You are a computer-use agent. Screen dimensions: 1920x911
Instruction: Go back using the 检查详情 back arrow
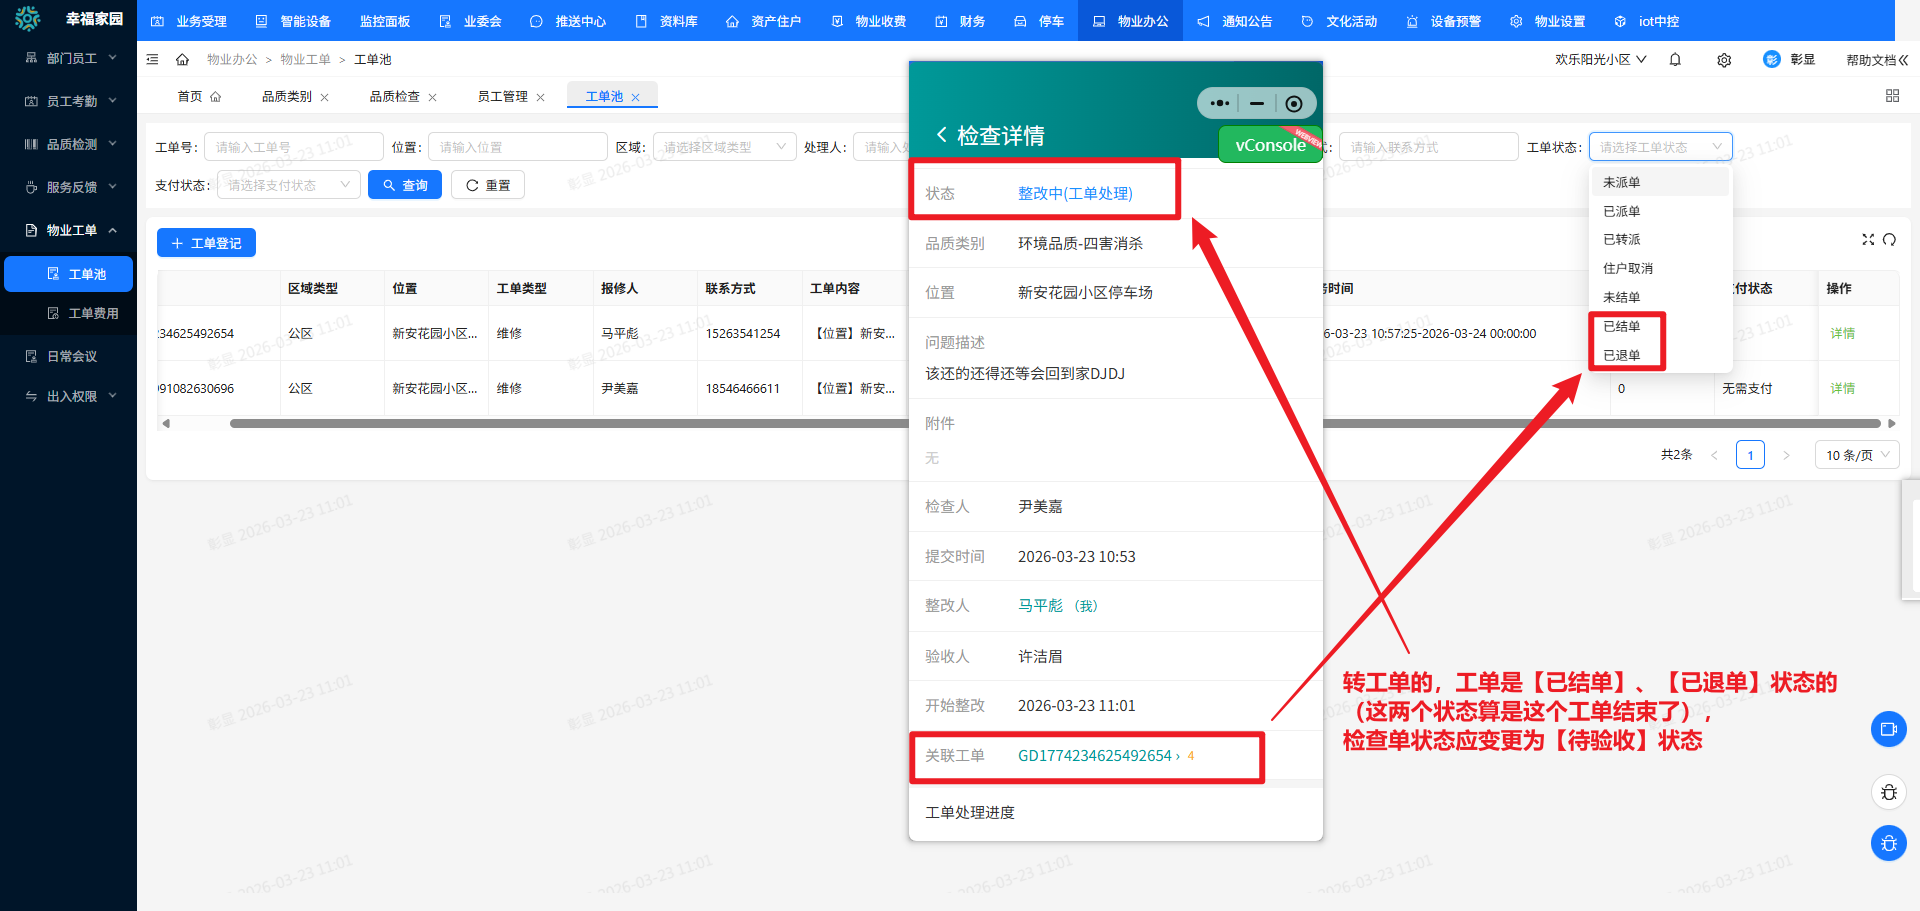tap(941, 135)
